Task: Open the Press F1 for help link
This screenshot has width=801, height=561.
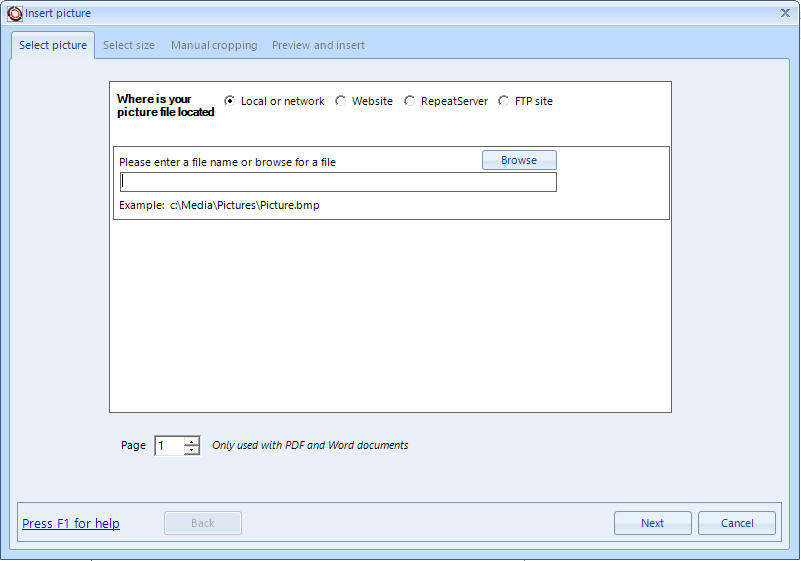Action: (71, 524)
